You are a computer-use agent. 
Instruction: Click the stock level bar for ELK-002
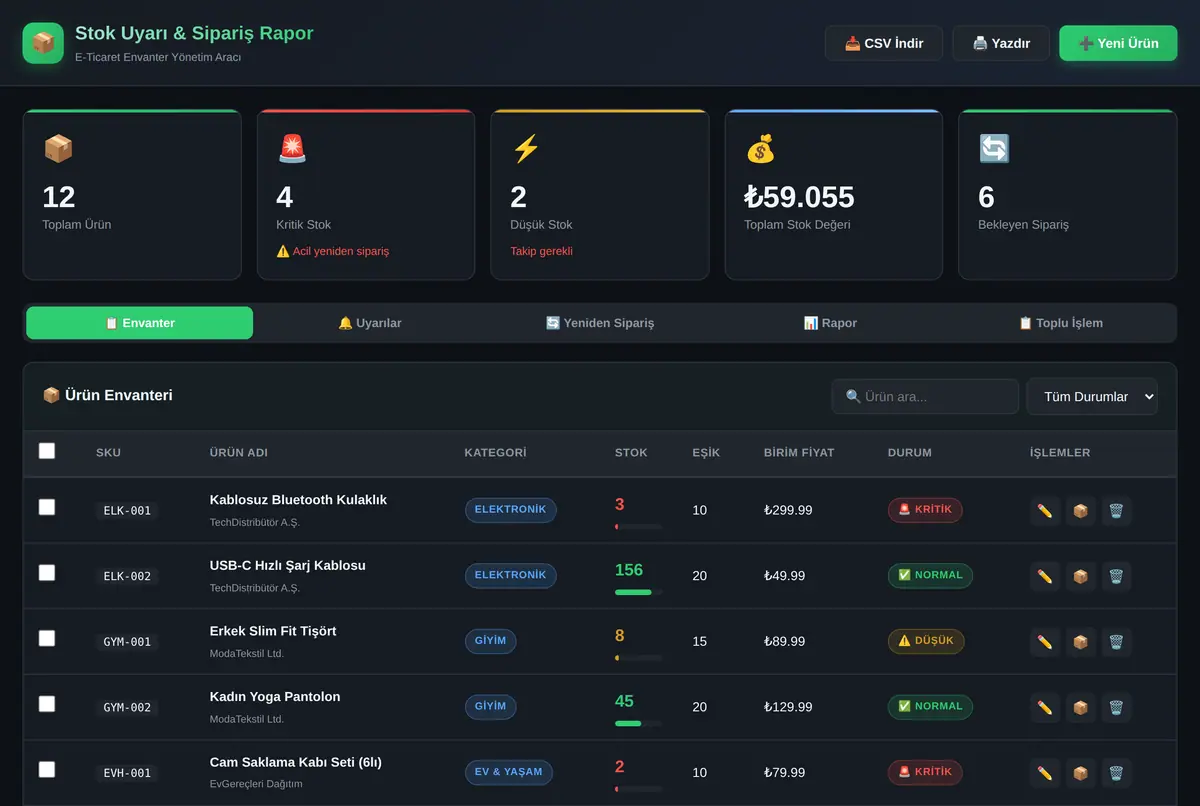pos(638,592)
